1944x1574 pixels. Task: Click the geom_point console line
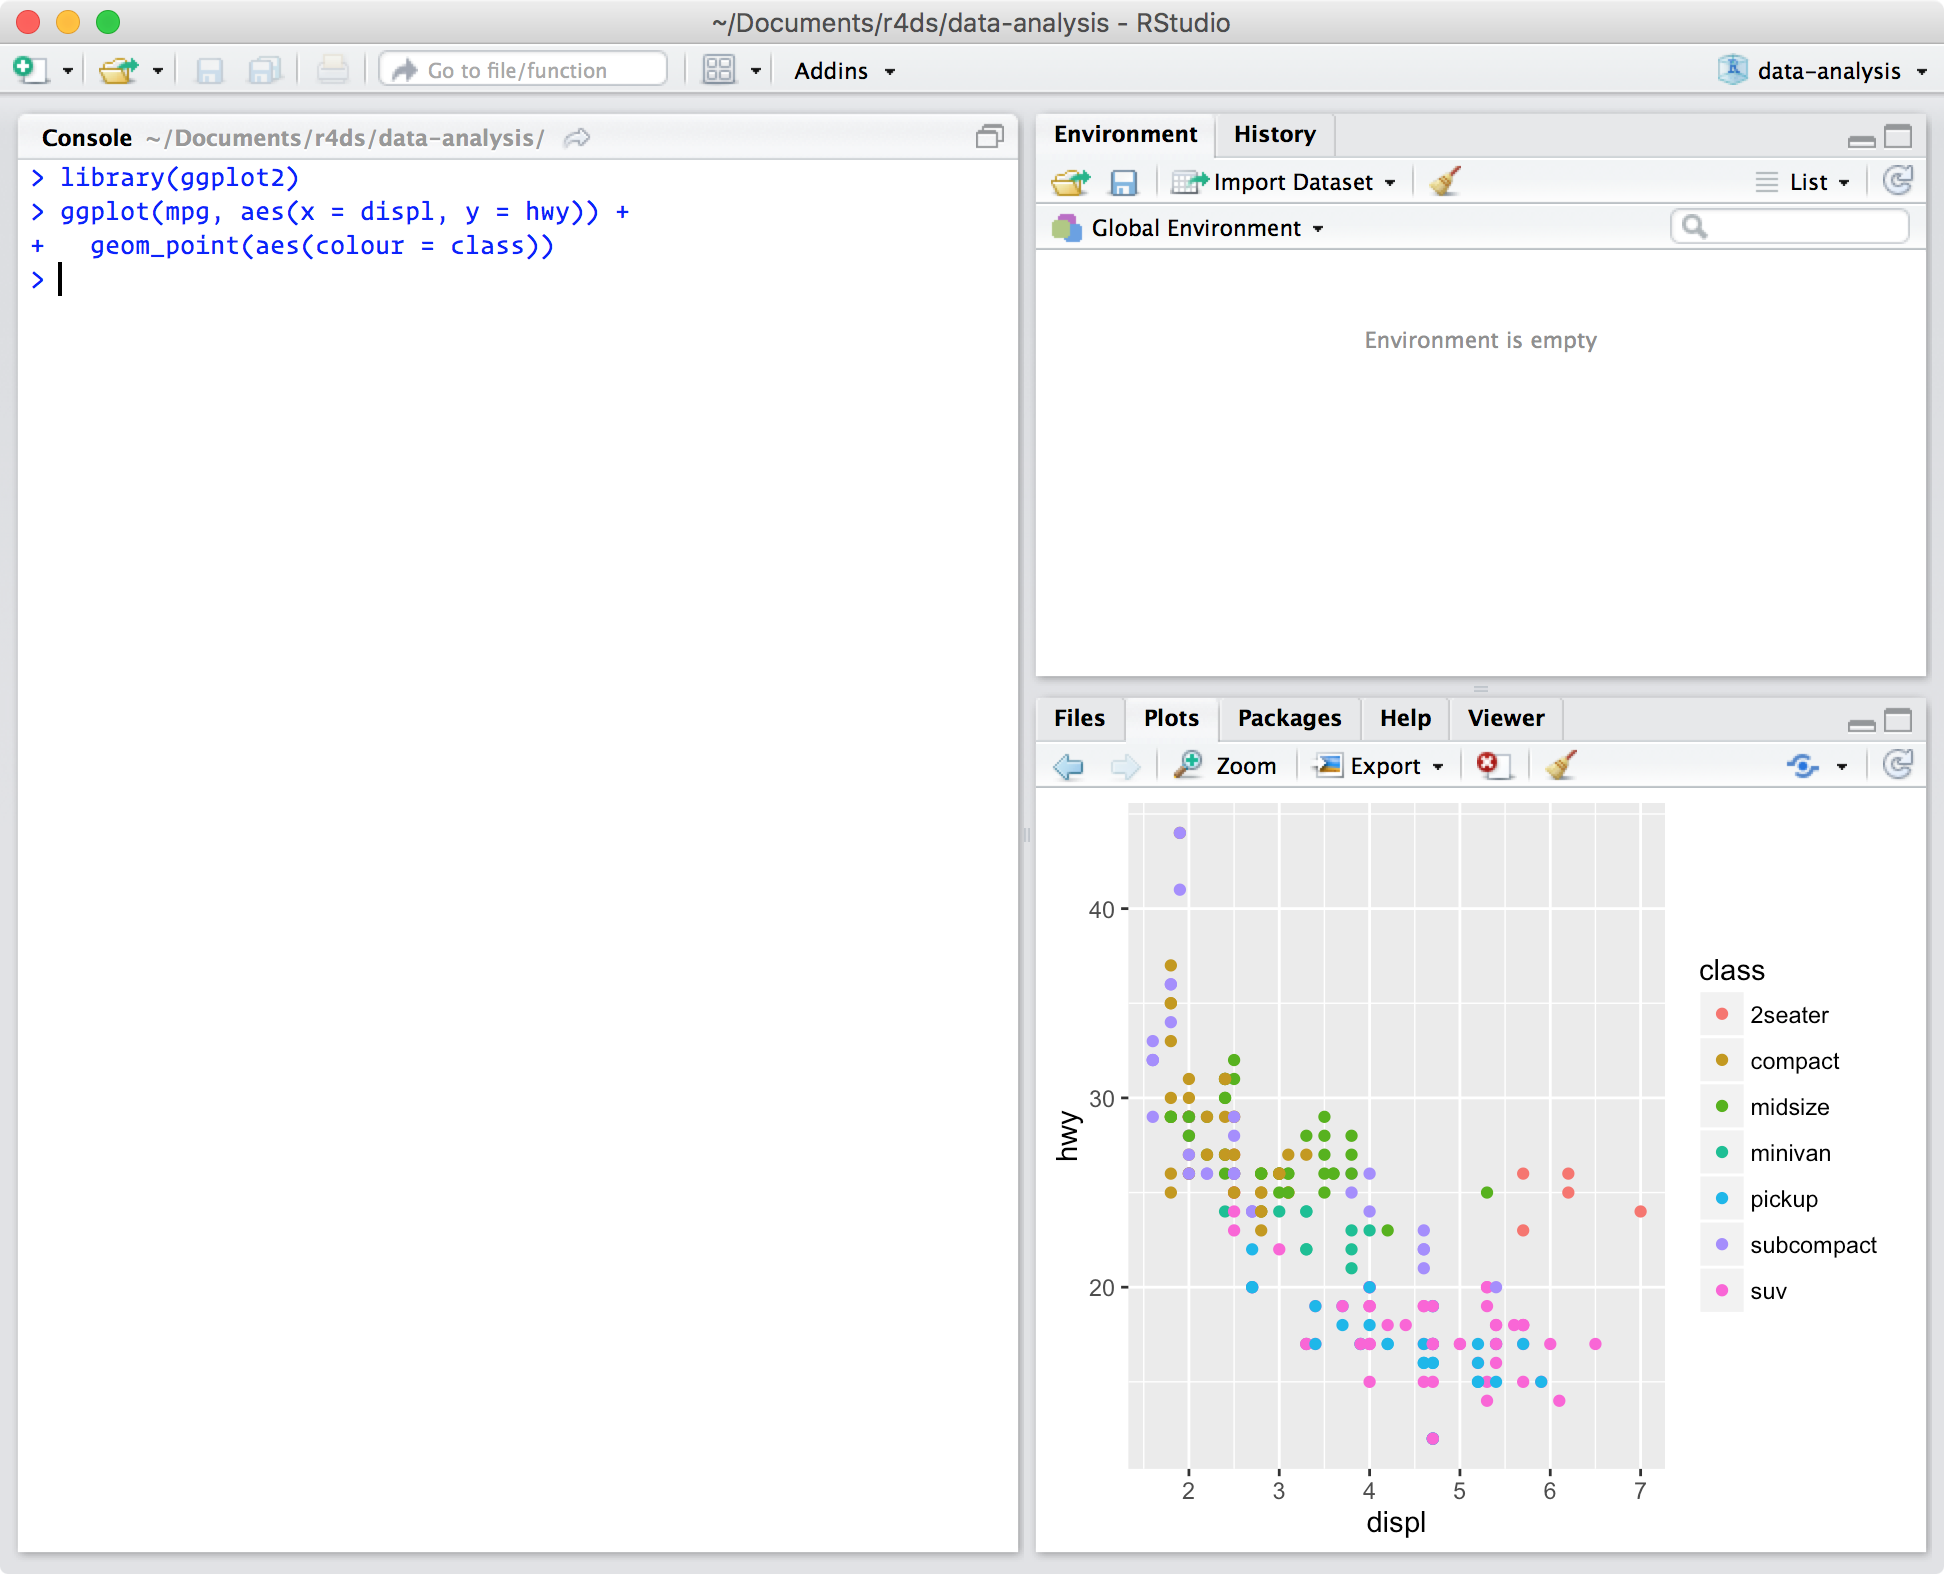322,246
